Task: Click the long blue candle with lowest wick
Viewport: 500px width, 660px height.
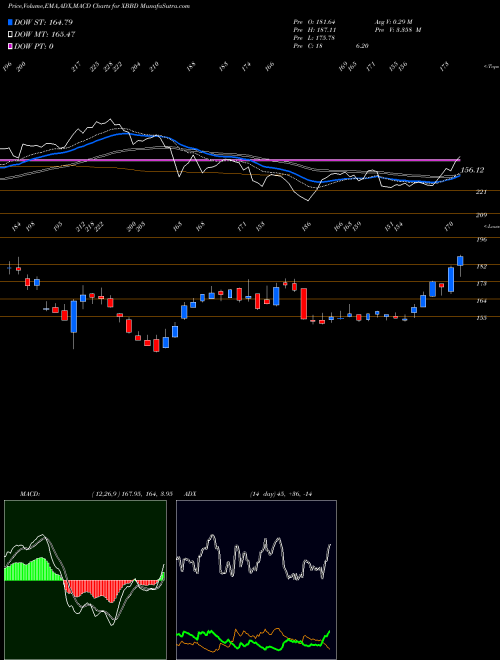Action: click(x=74, y=317)
